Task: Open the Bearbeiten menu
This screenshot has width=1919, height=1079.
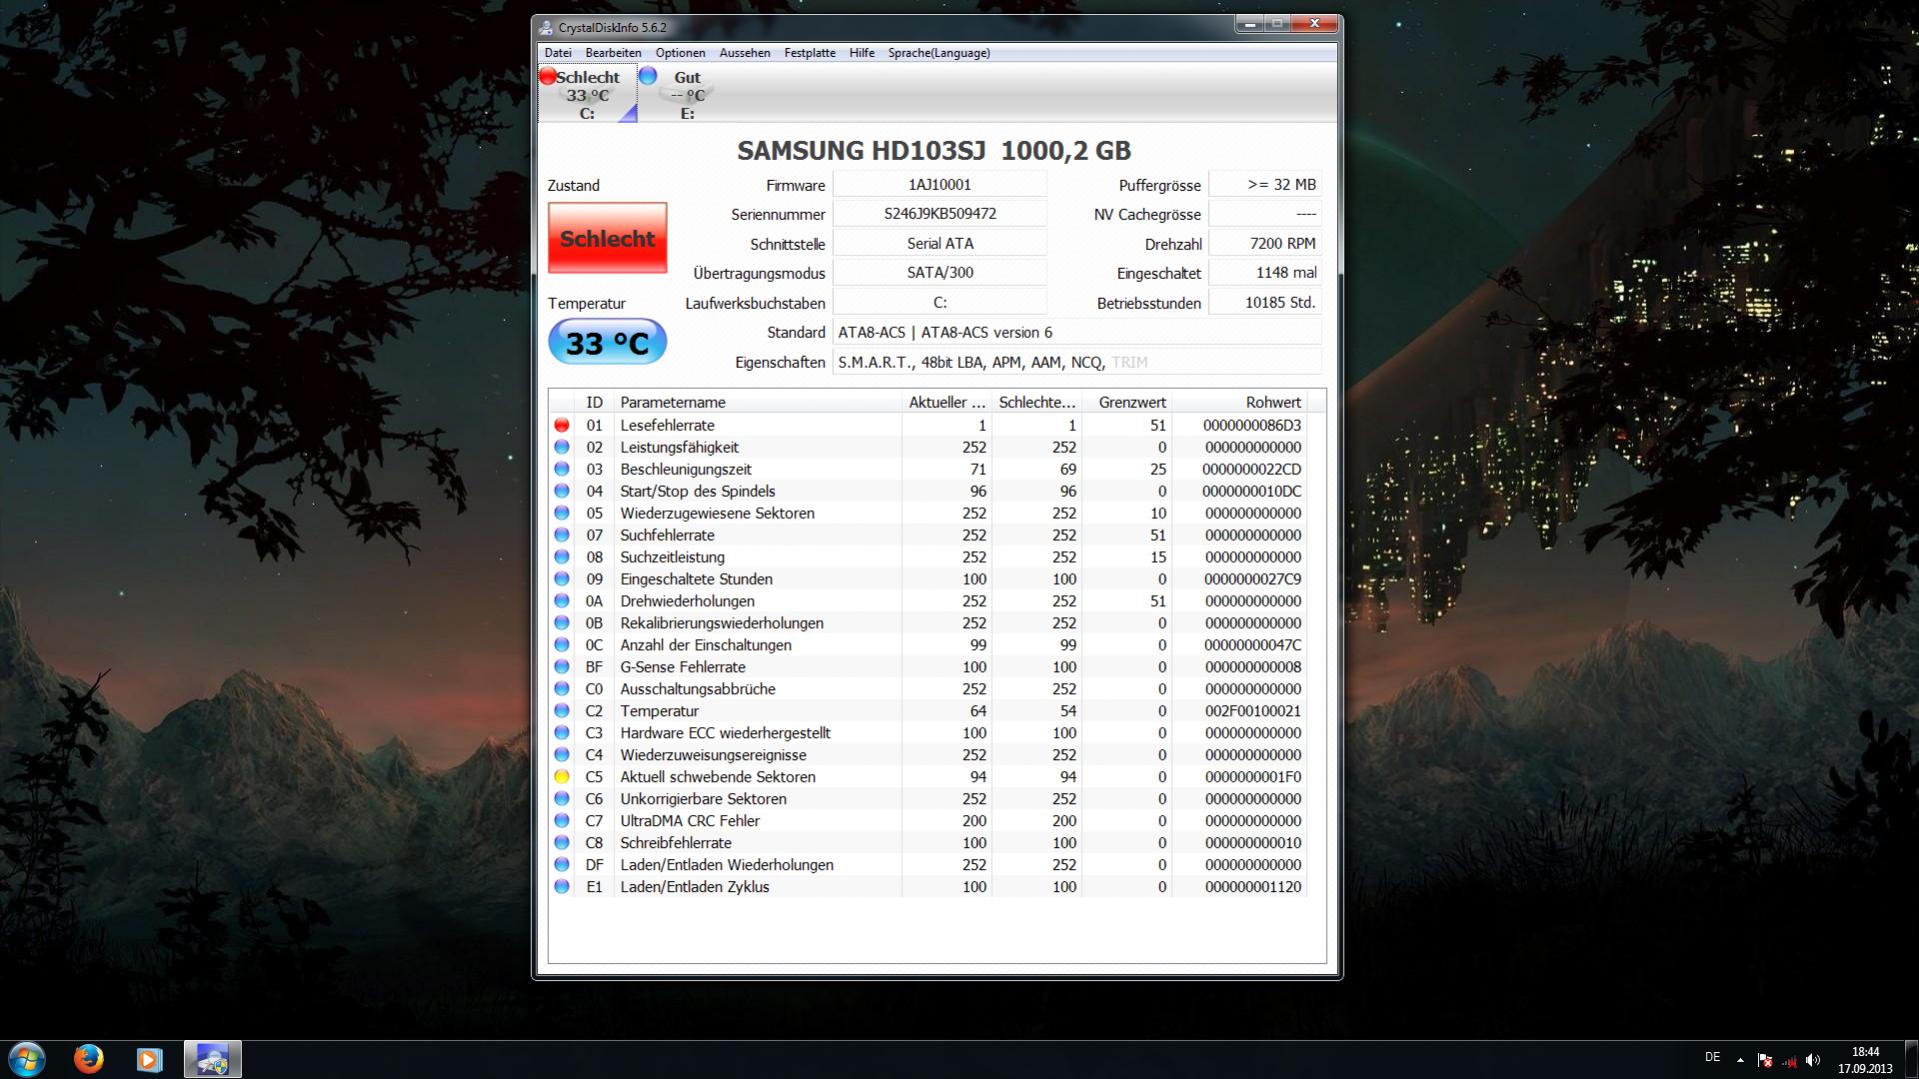Action: pos(613,53)
